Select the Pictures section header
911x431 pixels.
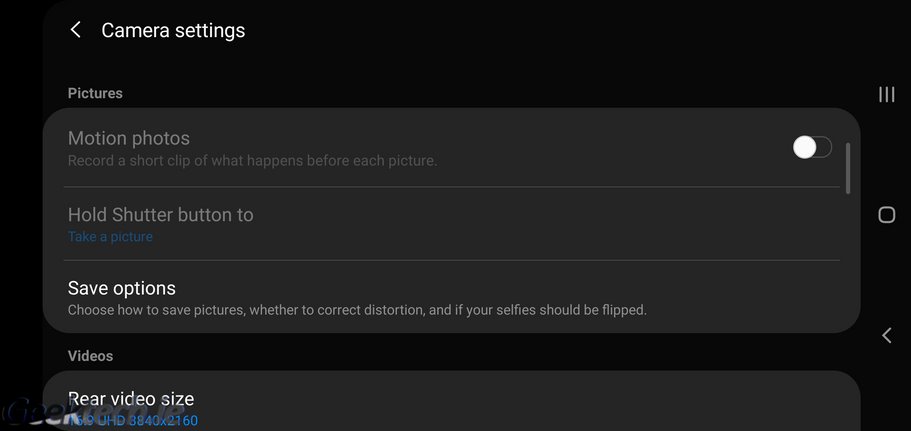(x=95, y=93)
